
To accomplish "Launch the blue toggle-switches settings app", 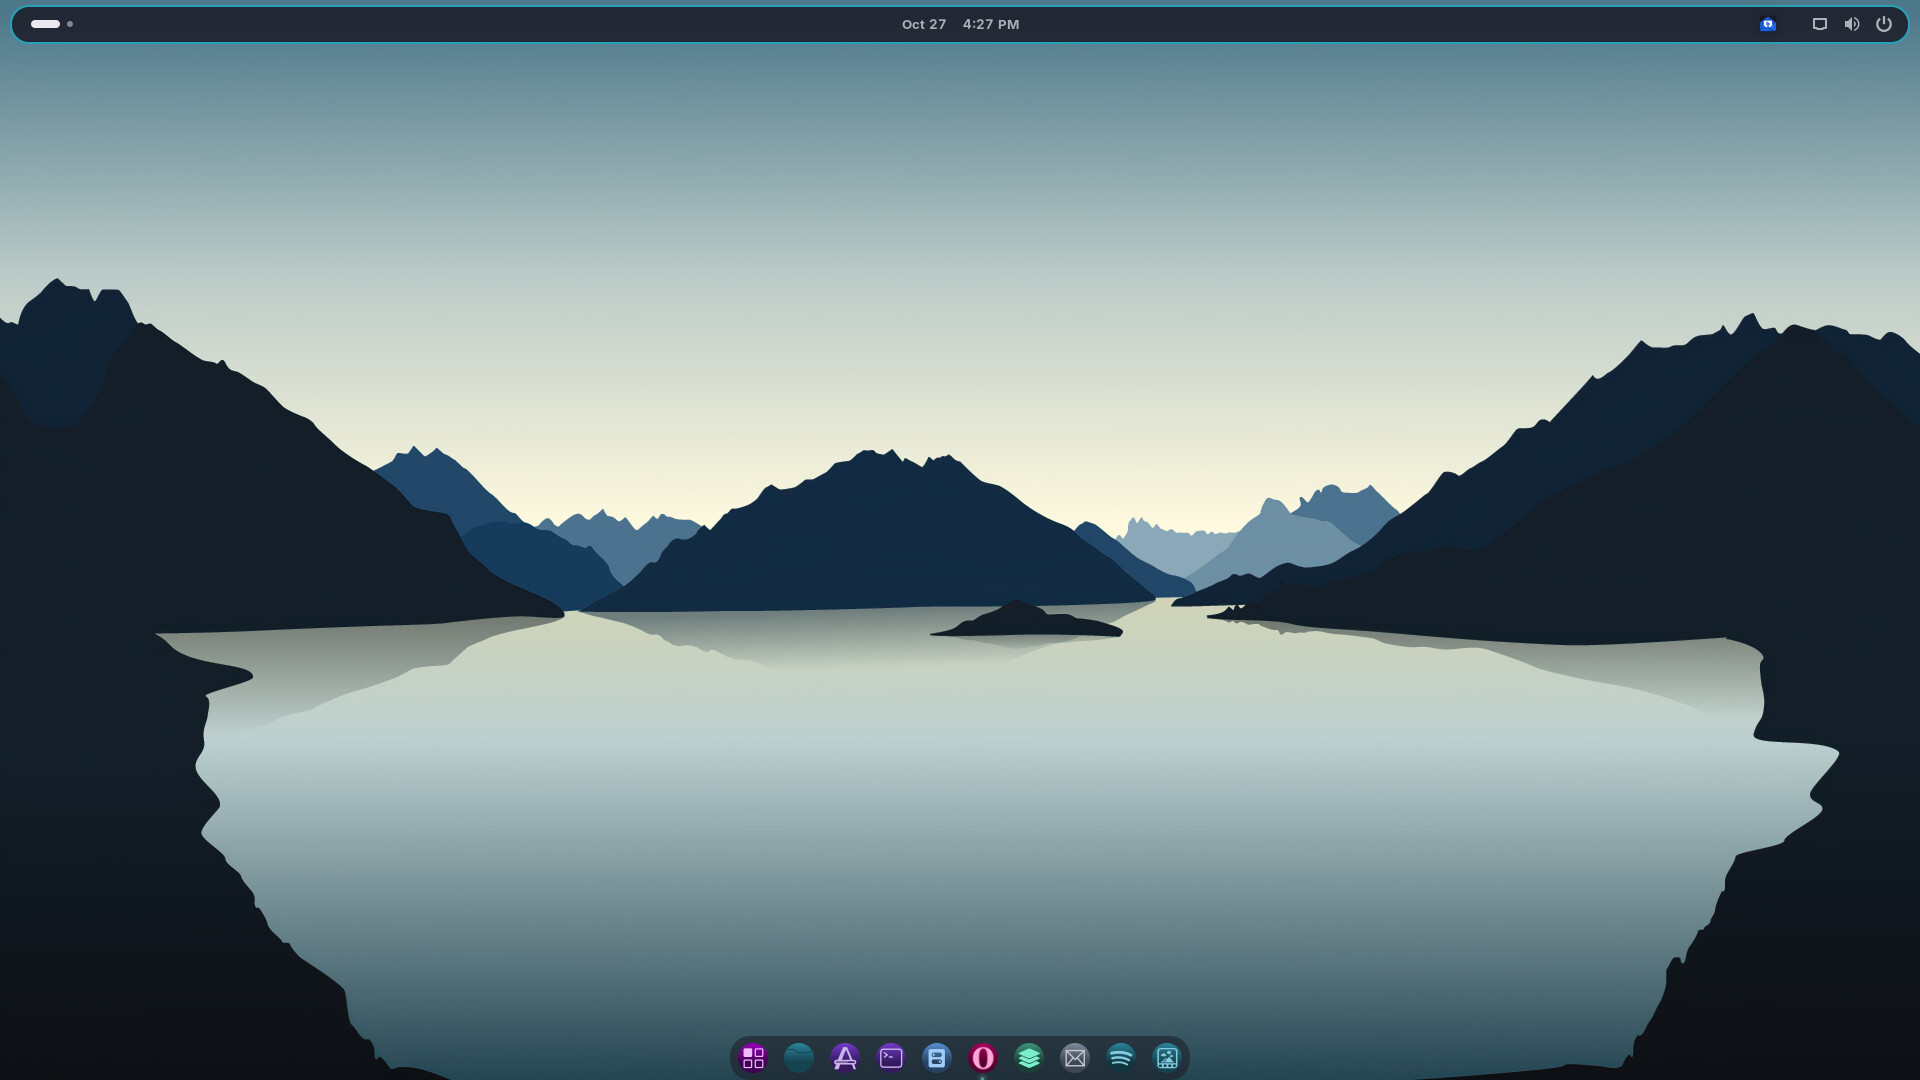I will (937, 1057).
